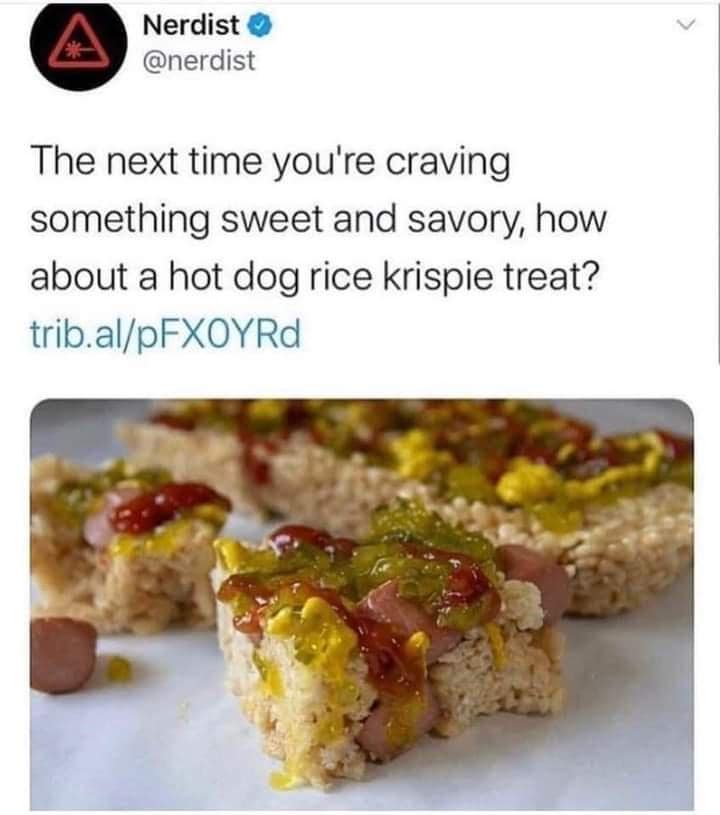
Task: Click the blue verified badge
Action: pyautogui.click(x=262, y=25)
